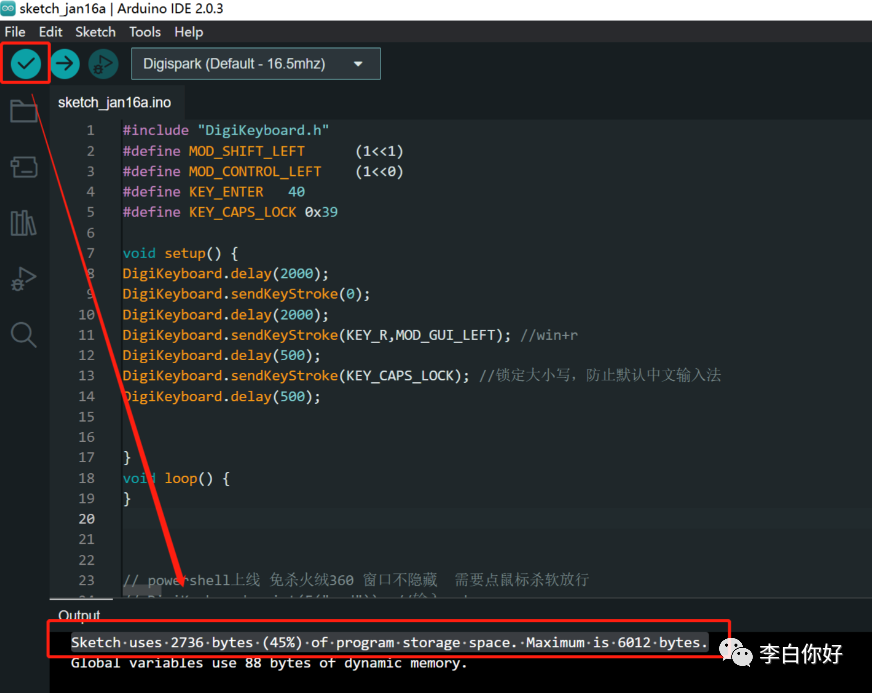Click the #include "DigiKeyboard.h" line
Viewport: 872px width, 693px height.
pyautogui.click(x=226, y=131)
